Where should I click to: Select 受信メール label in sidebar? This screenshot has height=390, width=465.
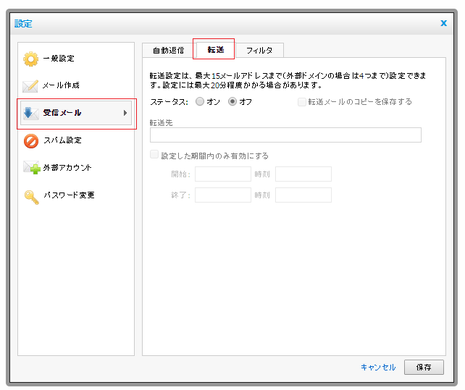(62, 113)
